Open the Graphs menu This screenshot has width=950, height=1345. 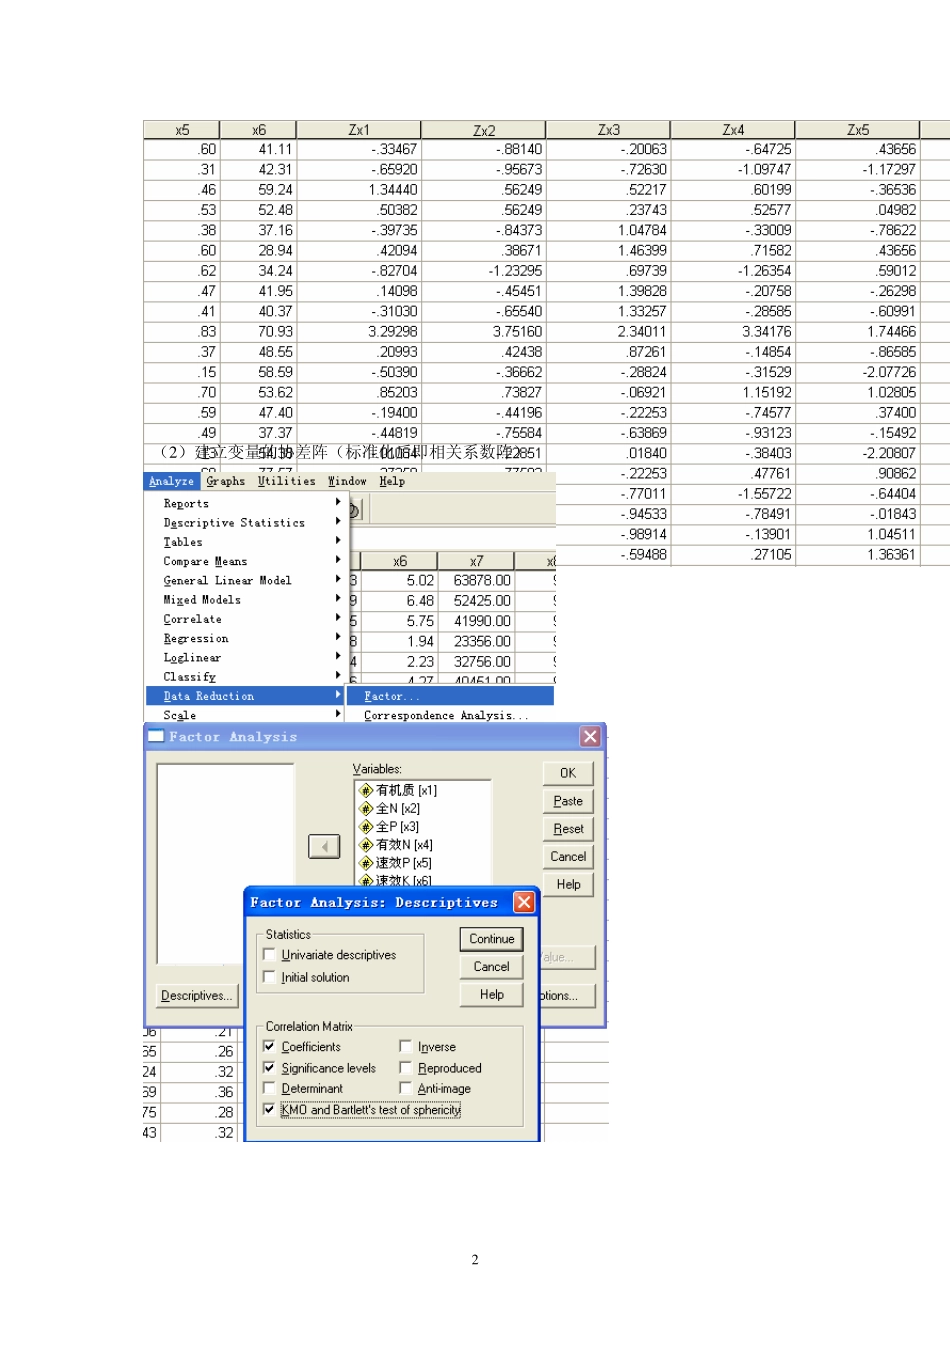(226, 481)
